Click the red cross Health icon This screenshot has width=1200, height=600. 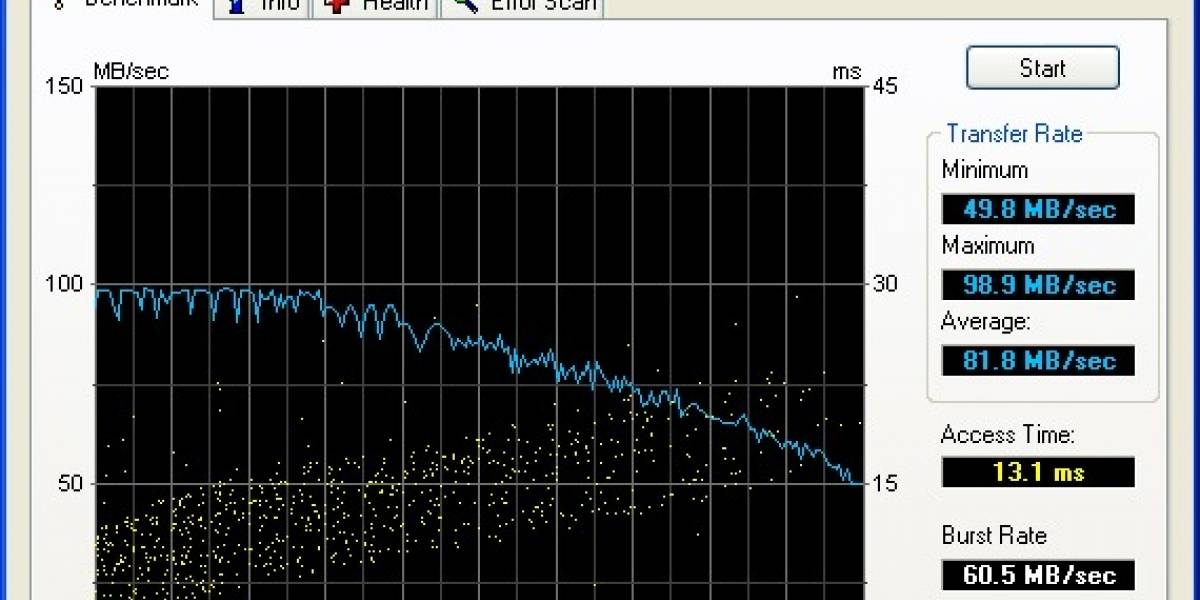pyautogui.click(x=337, y=6)
